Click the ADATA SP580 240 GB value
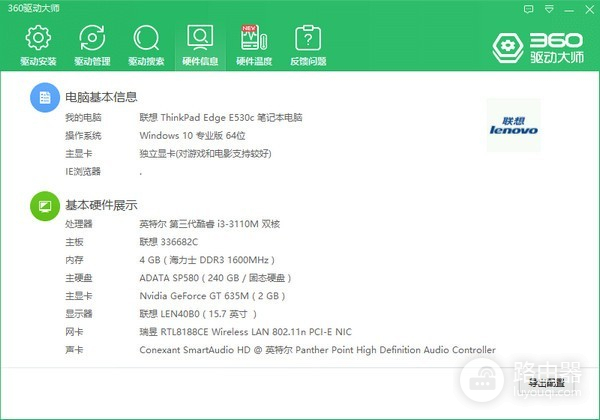Screen dimensions: 600x420 (215, 278)
